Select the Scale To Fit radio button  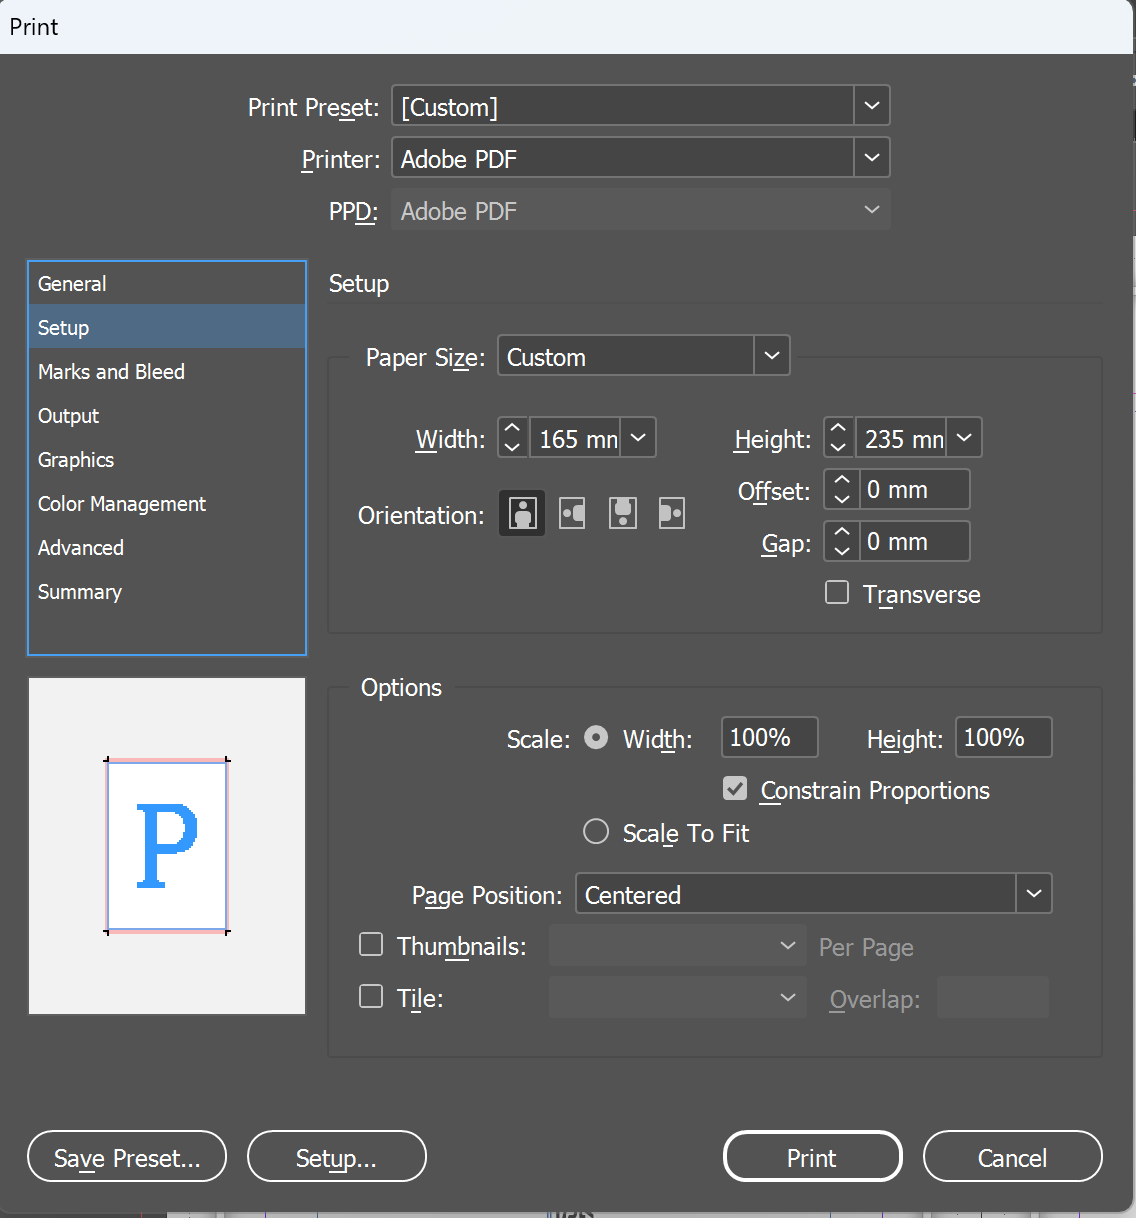click(596, 832)
